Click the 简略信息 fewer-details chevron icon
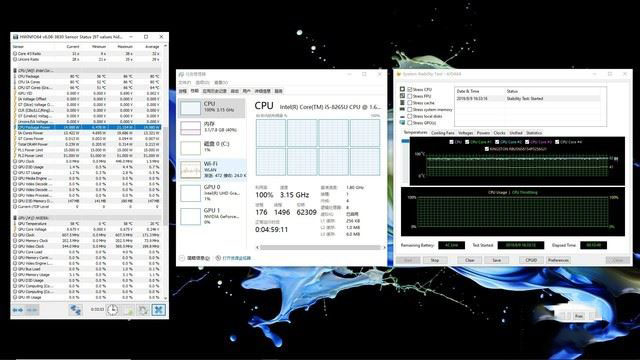The width and height of the screenshot is (640, 360). pyautogui.click(x=182, y=258)
